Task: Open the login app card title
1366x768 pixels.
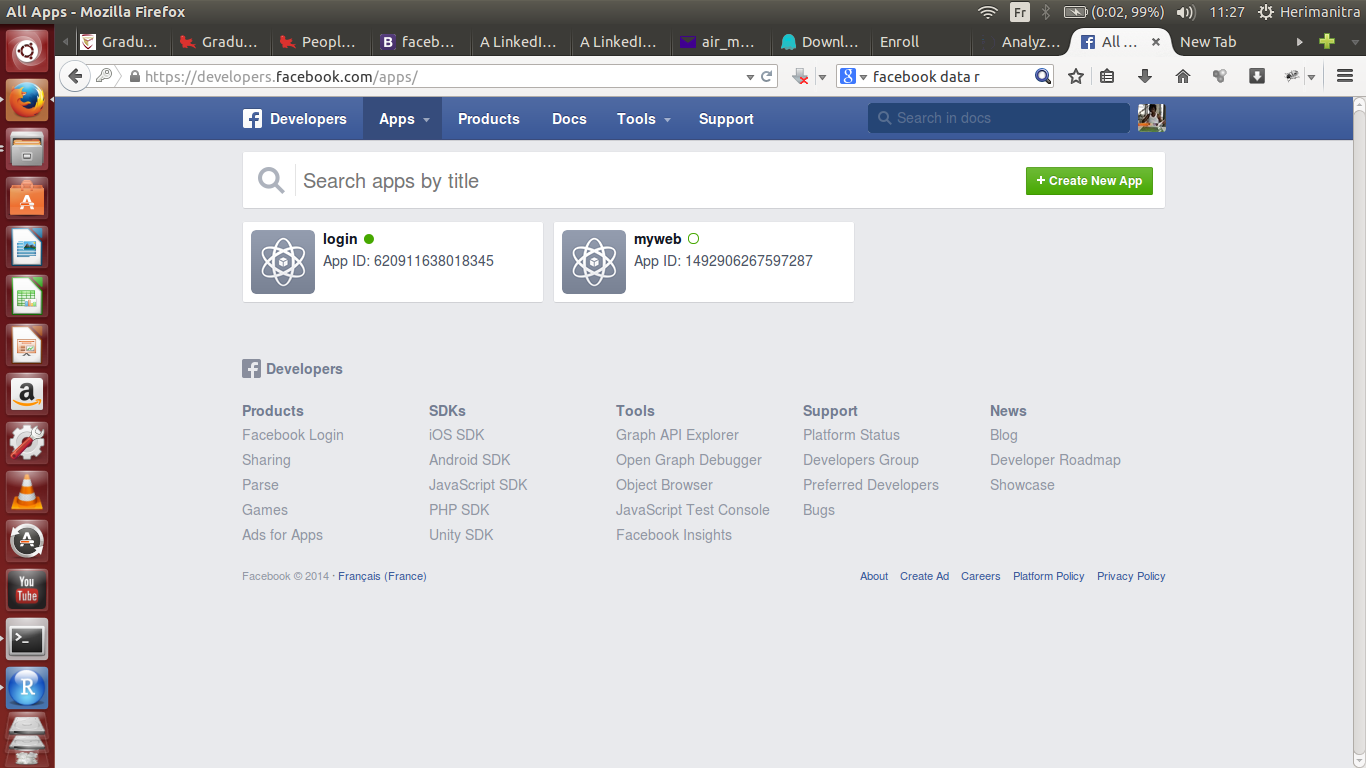Action: point(340,239)
